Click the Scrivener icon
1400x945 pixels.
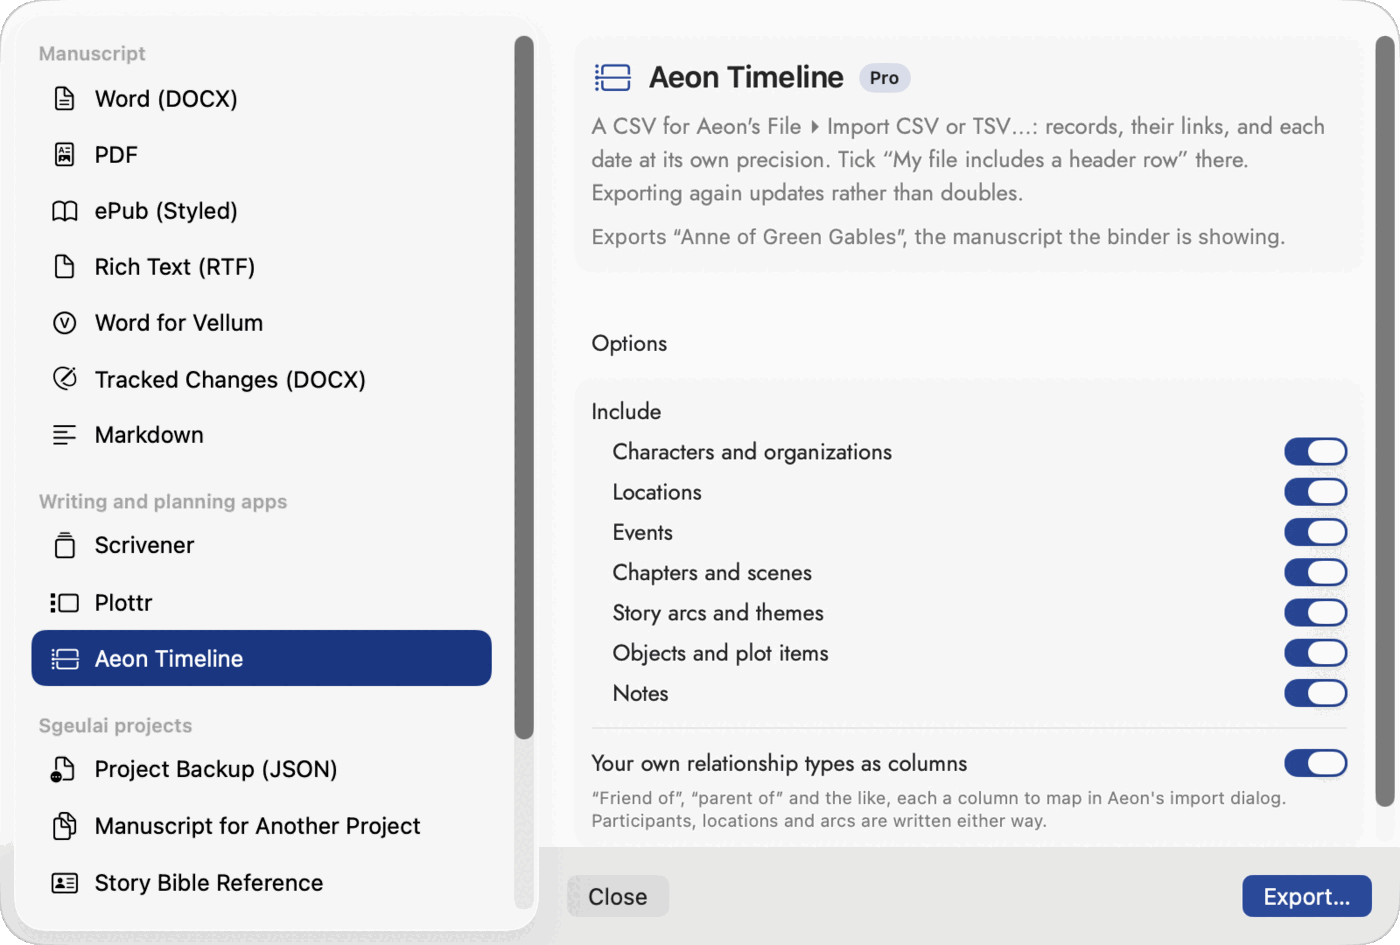[x=64, y=545]
